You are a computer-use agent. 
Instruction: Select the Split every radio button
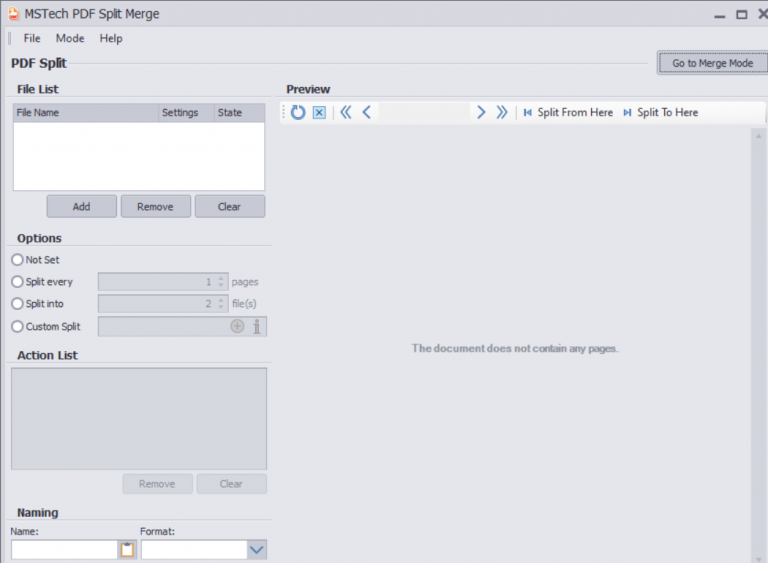[17, 282]
